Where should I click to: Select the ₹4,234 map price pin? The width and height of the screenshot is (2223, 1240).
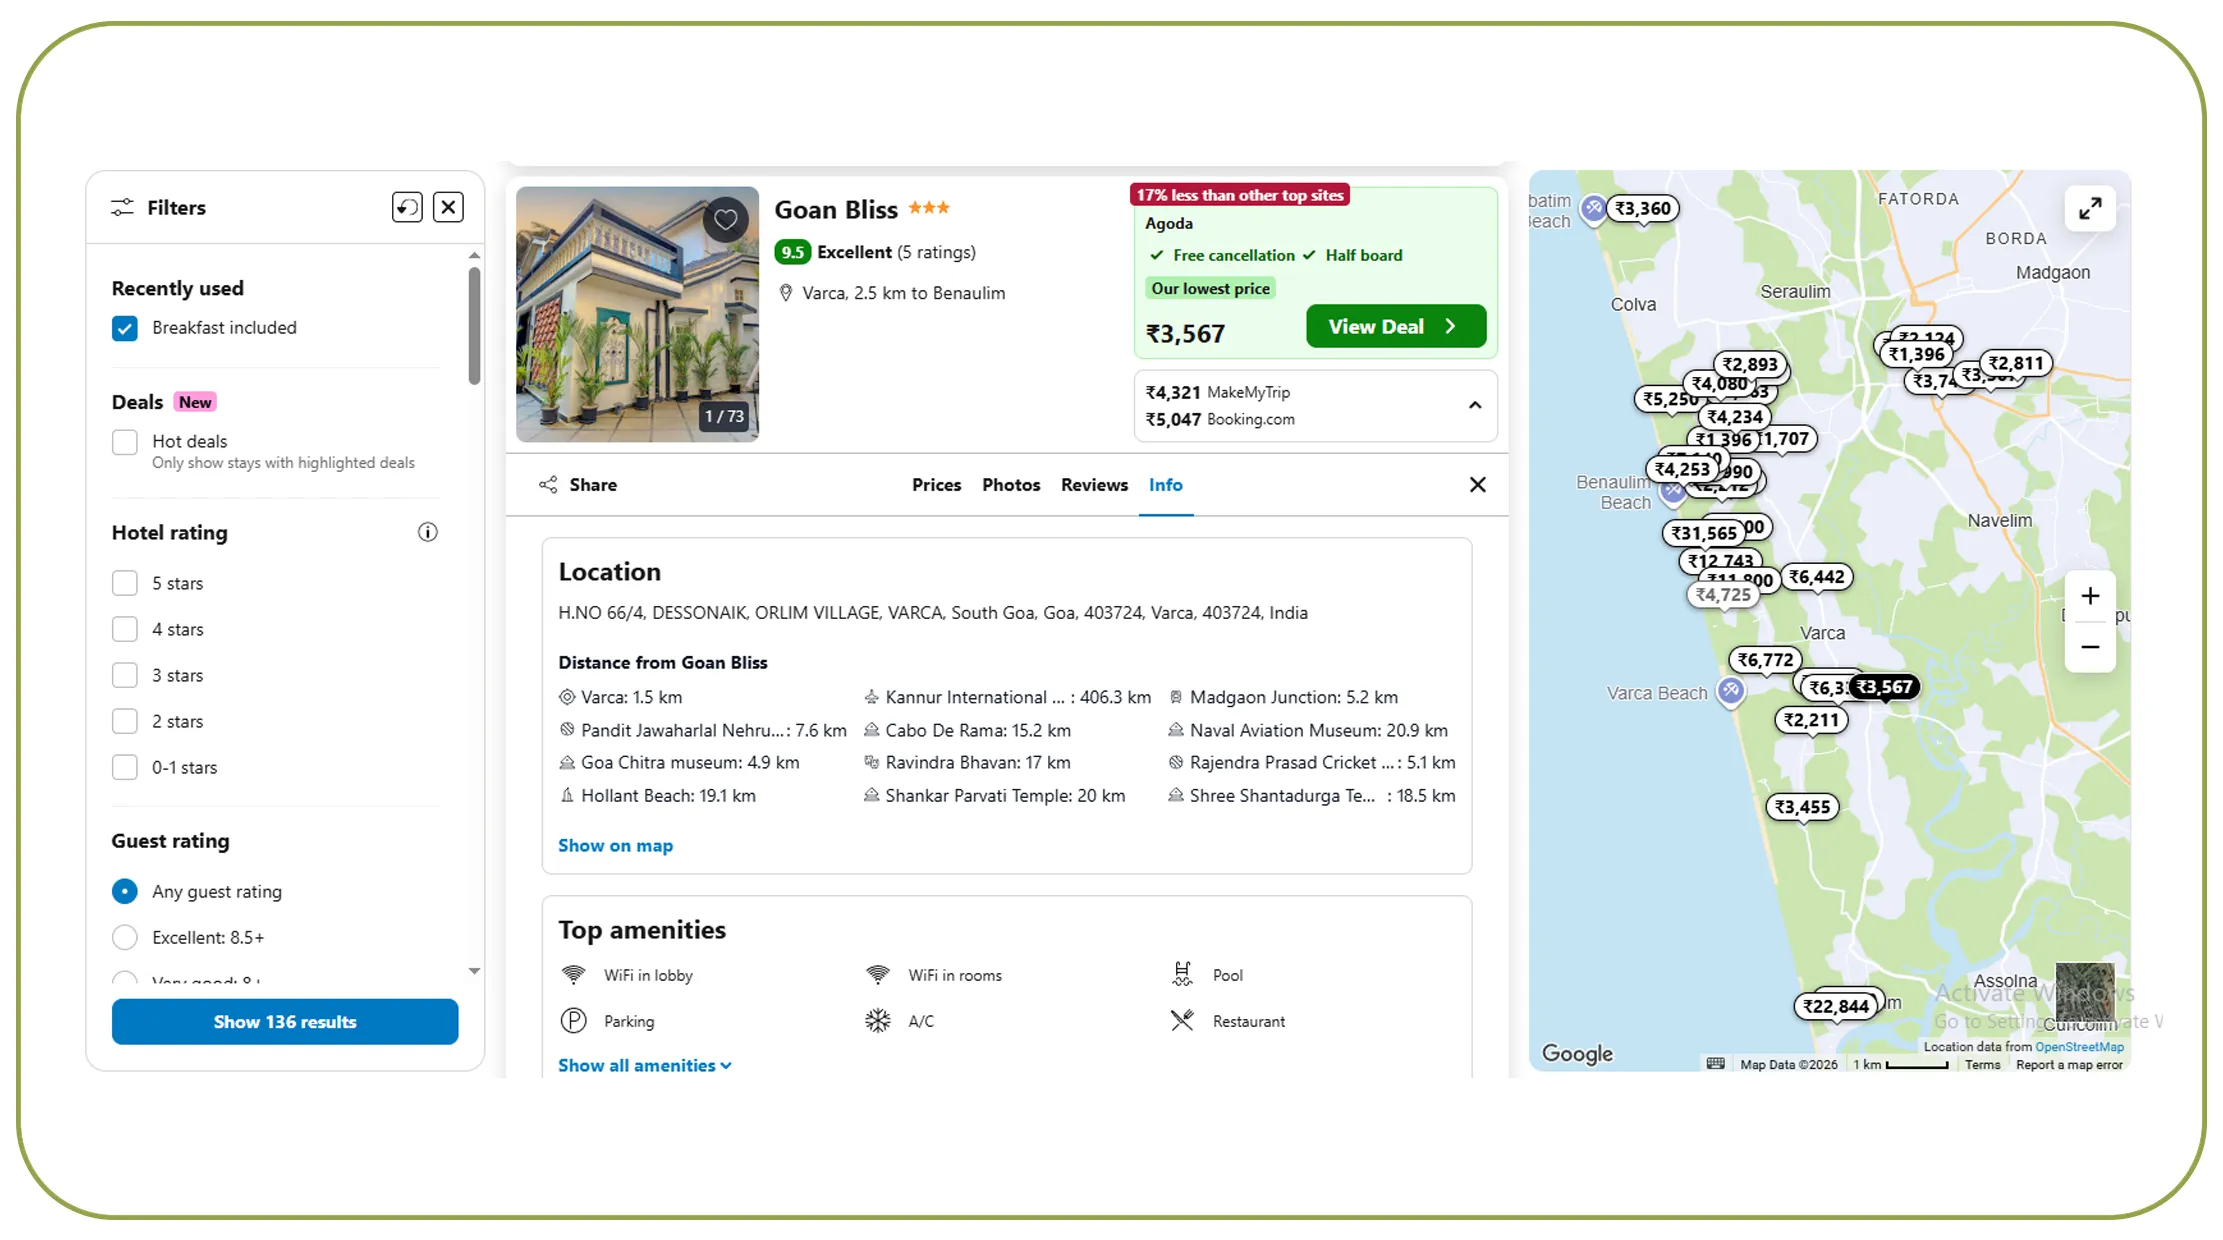click(x=1735, y=417)
